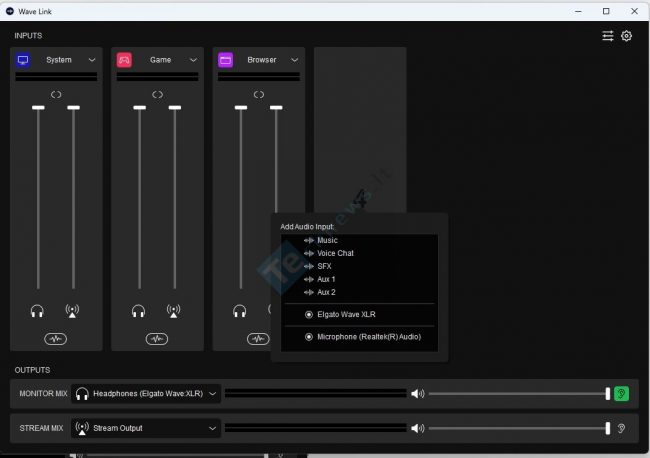Click the Browser channel window icon

pyautogui.click(x=226, y=60)
